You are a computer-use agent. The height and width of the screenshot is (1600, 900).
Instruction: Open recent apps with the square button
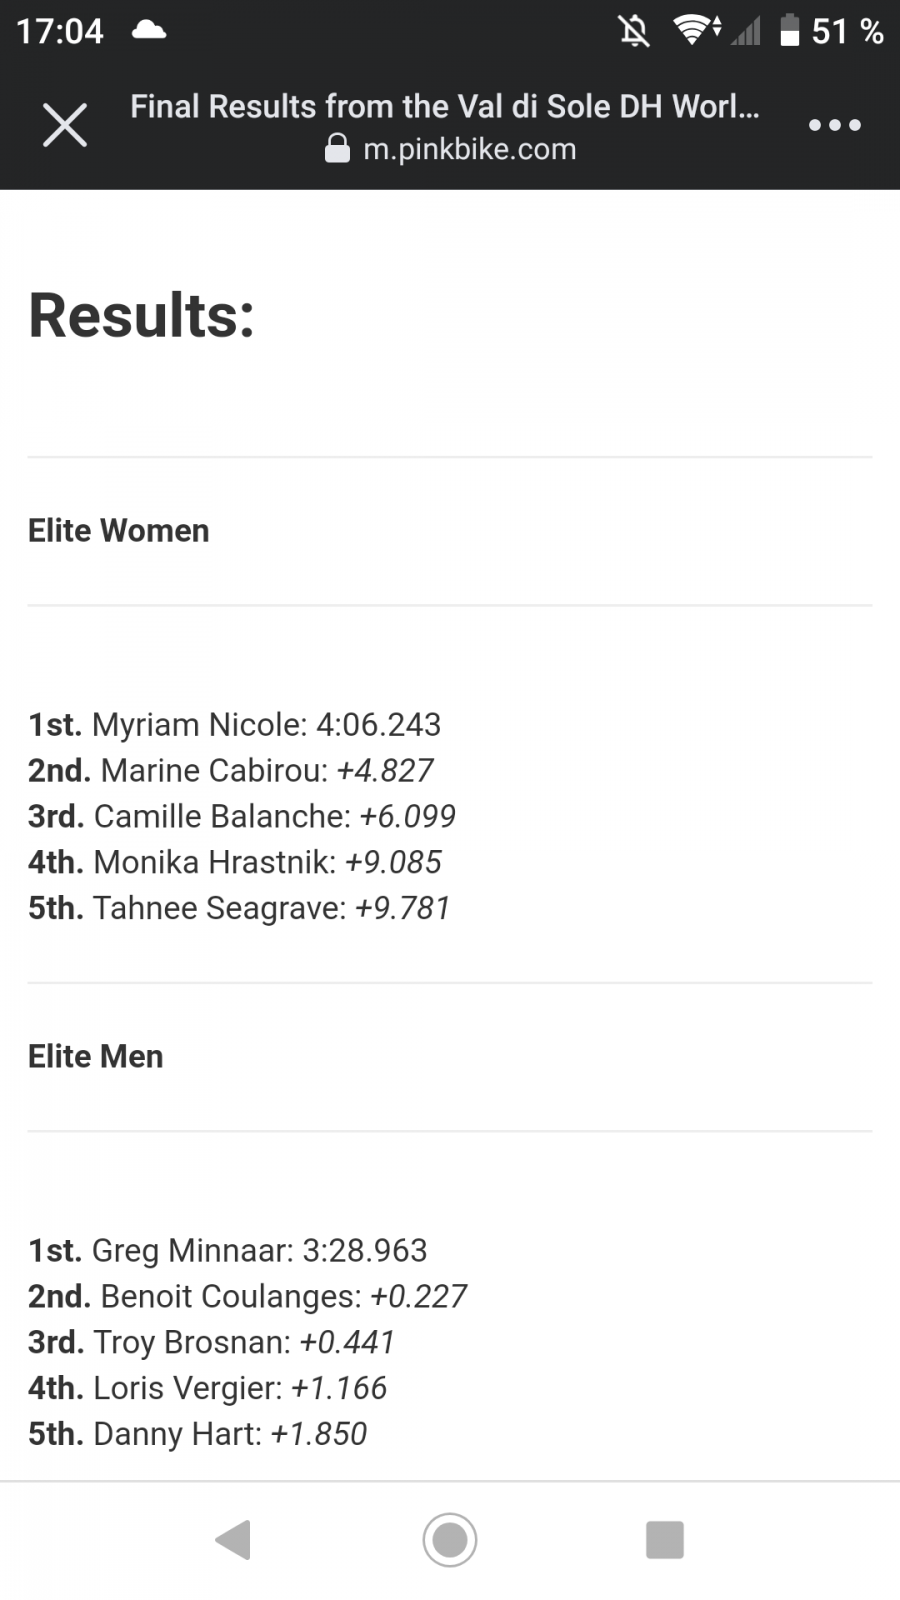pos(665,1540)
